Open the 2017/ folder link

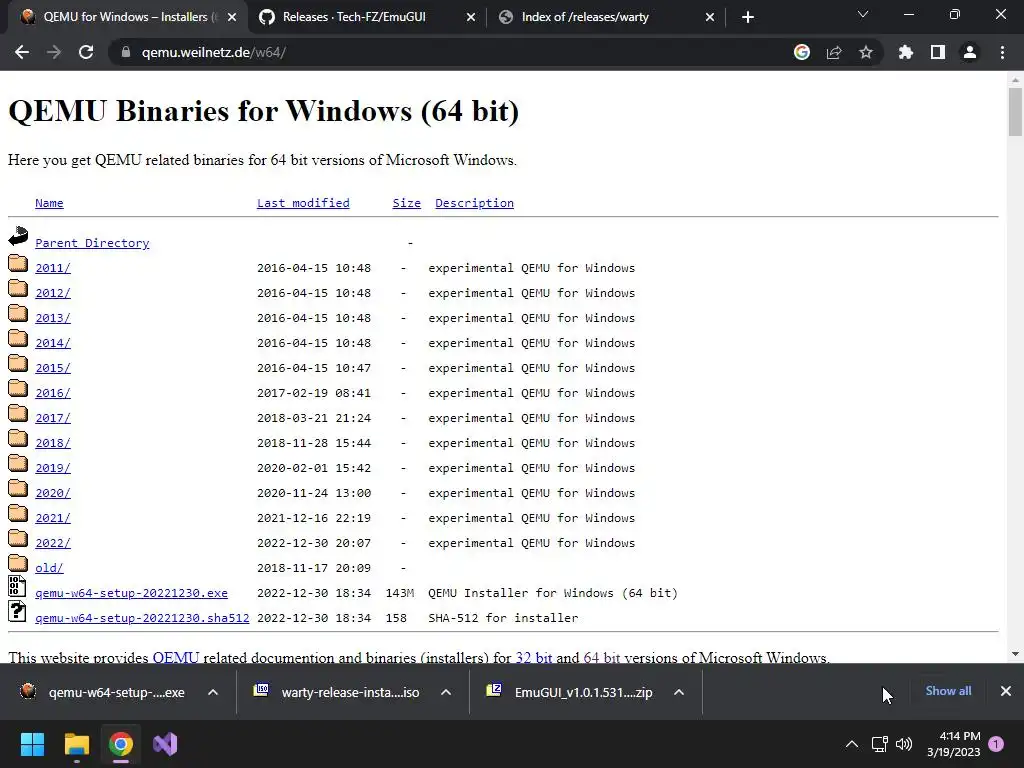tap(53, 418)
